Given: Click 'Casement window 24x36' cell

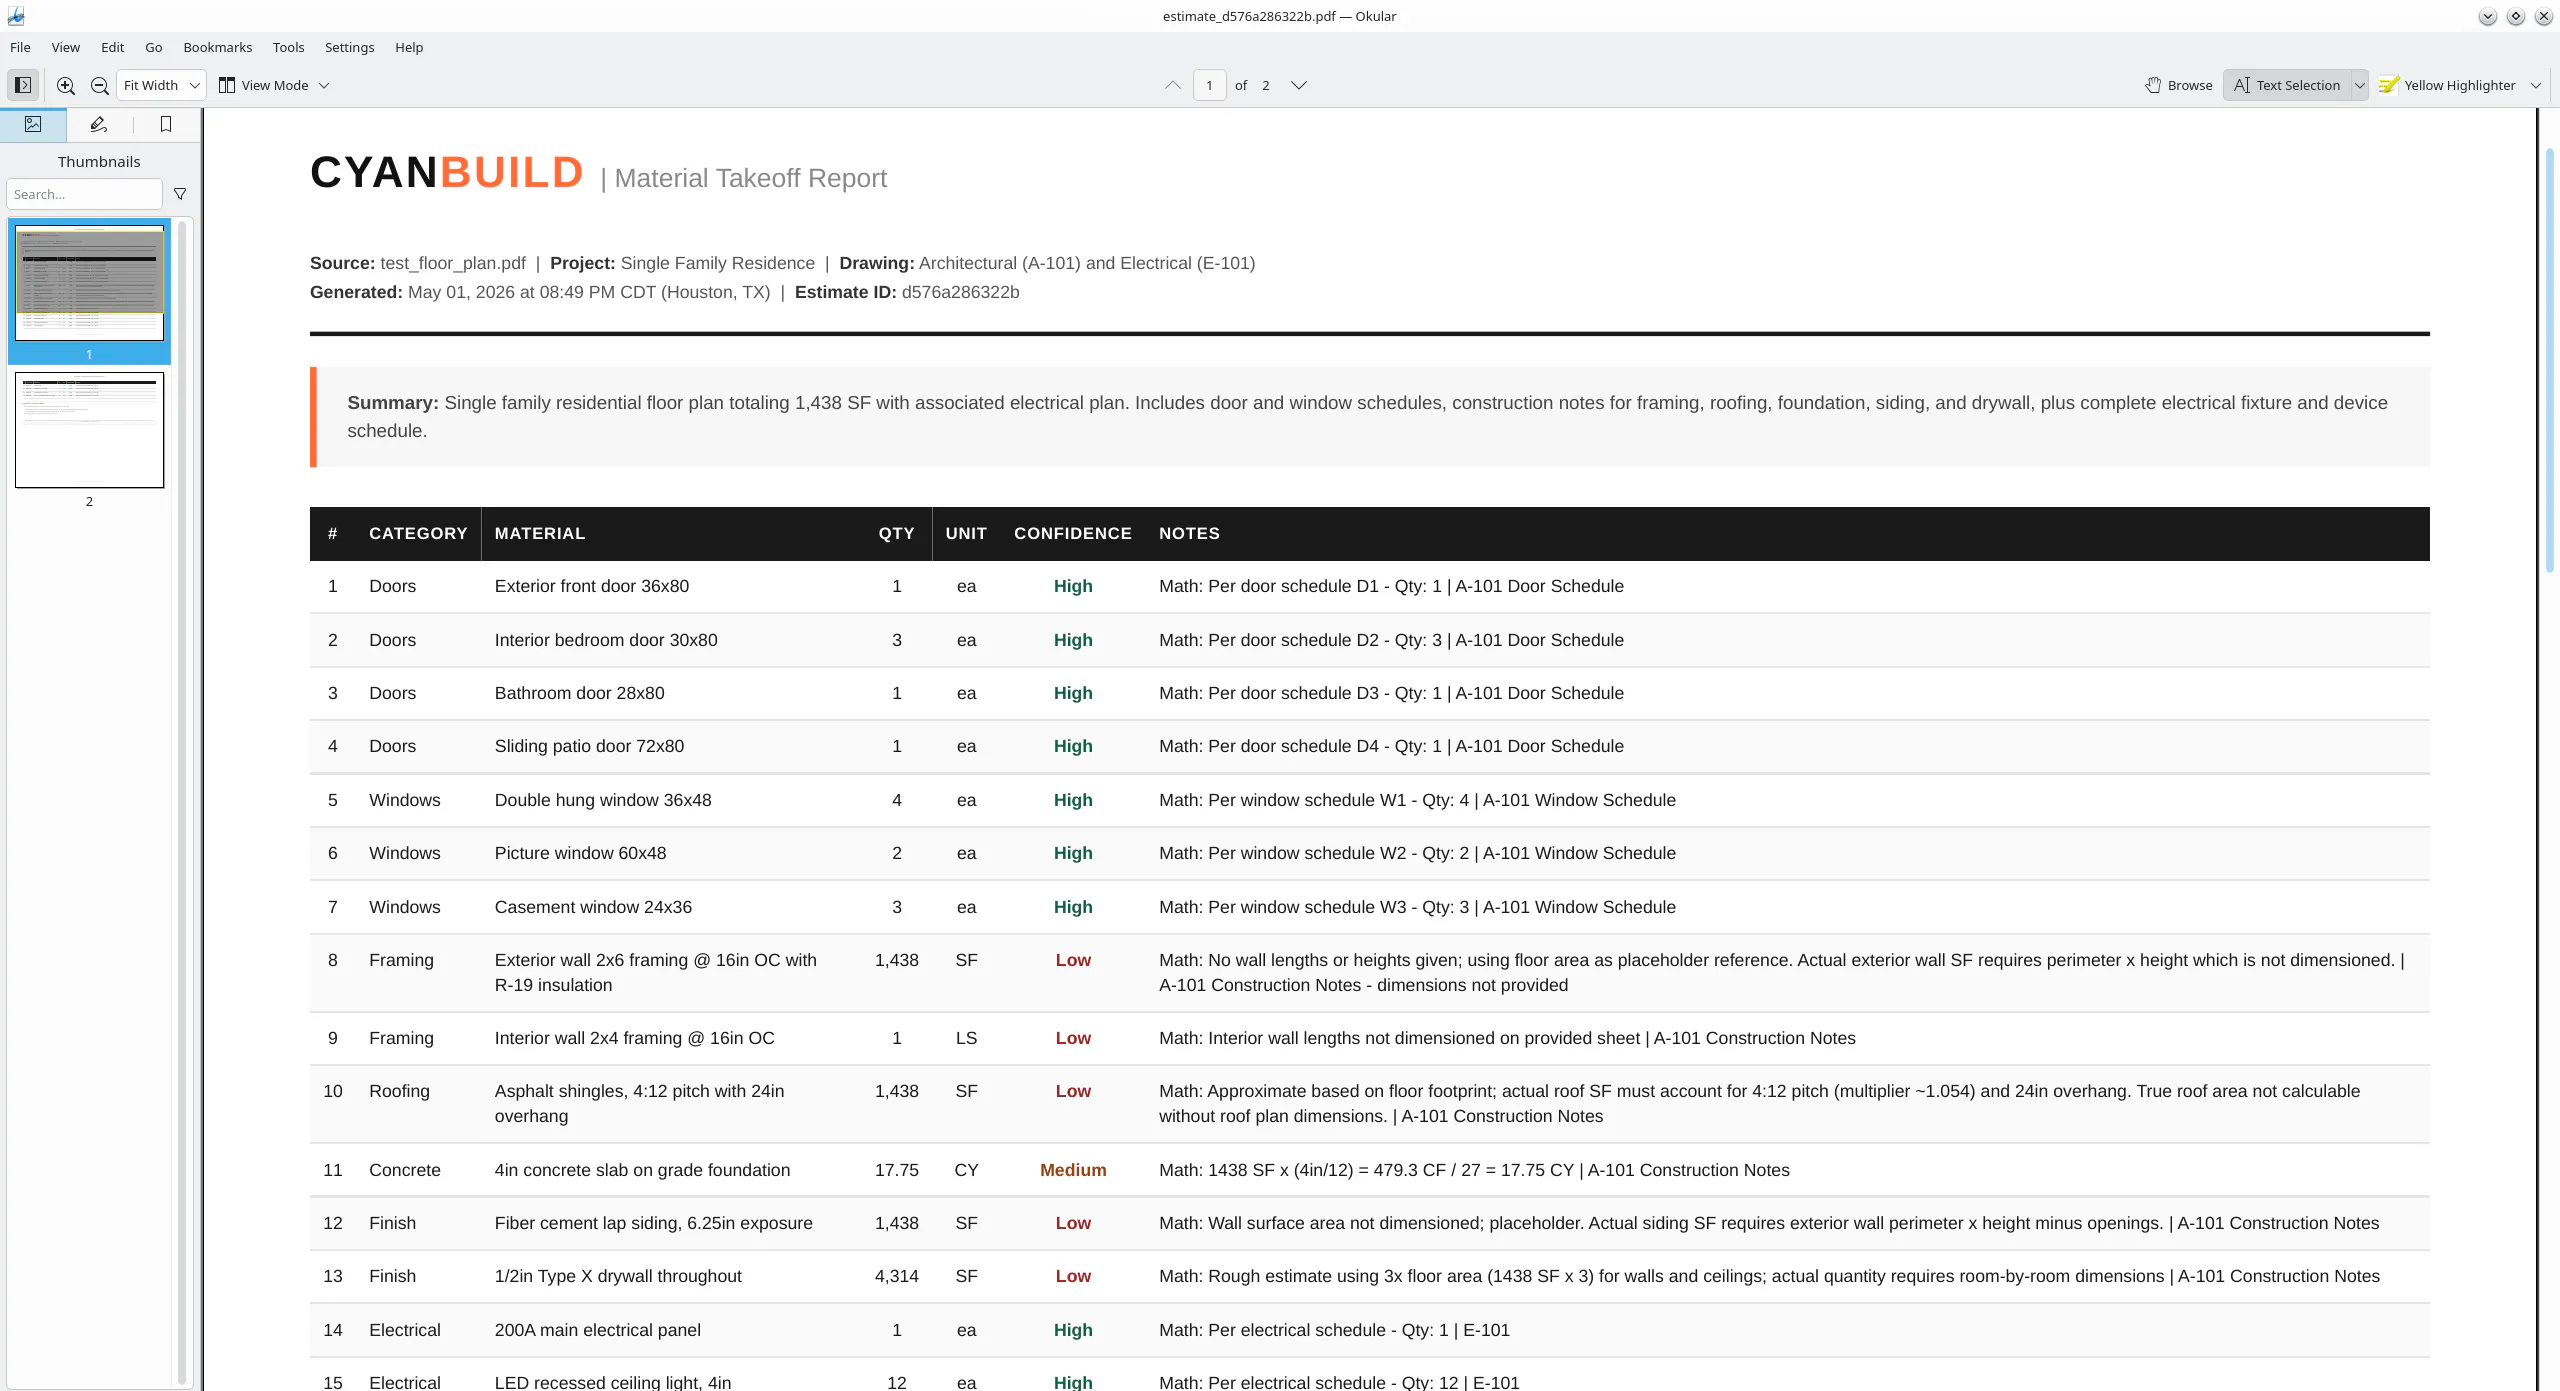Looking at the screenshot, I should [x=593, y=907].
